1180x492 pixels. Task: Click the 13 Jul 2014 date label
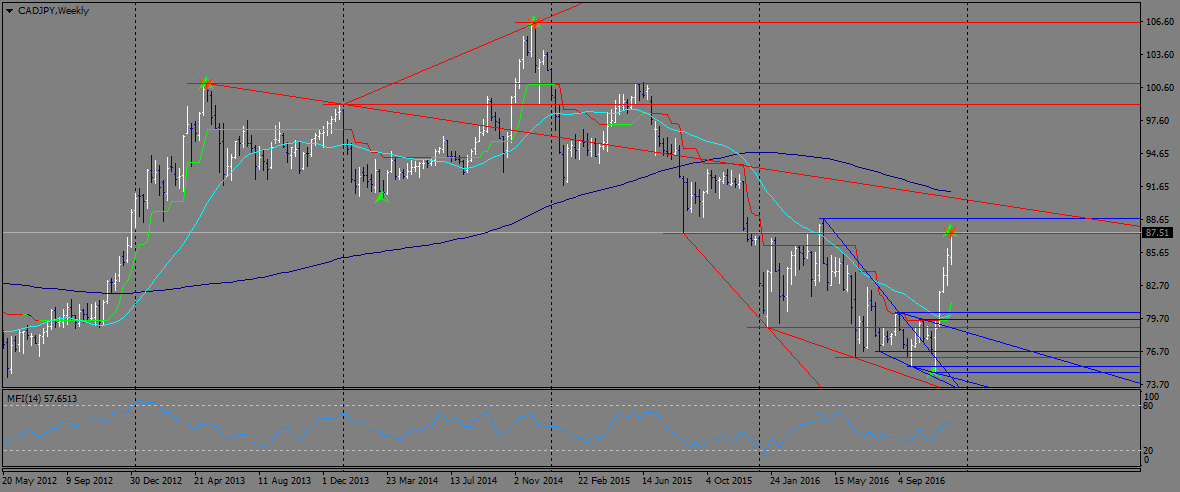tap(474, 479)
